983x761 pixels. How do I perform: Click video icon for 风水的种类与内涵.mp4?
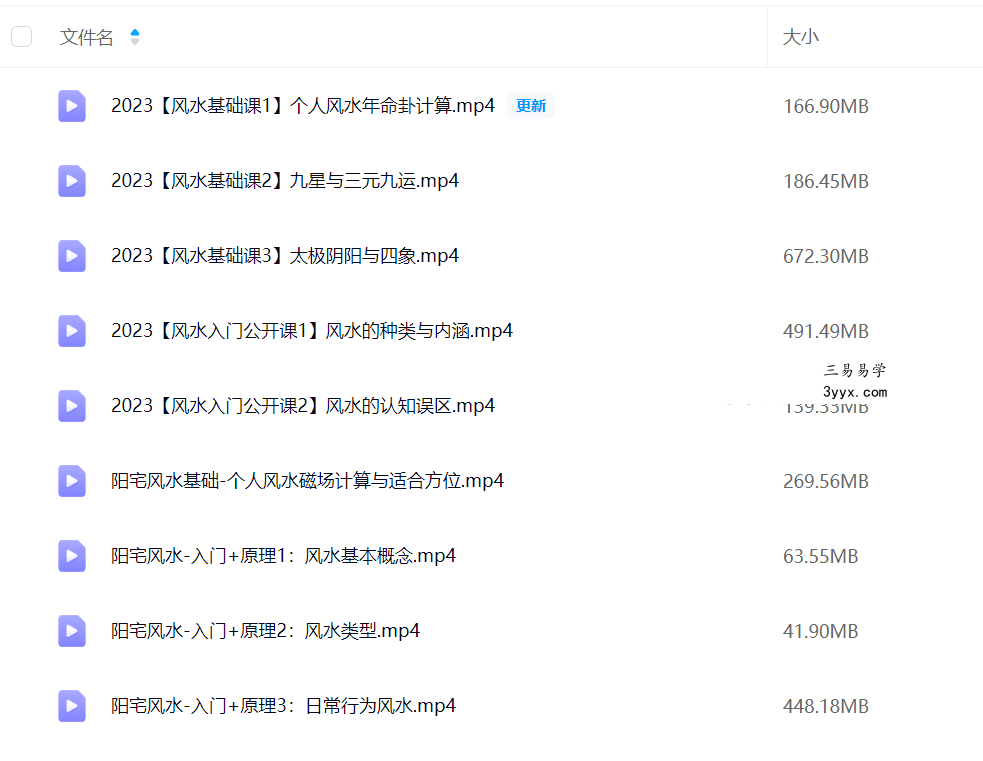[72, 331]
